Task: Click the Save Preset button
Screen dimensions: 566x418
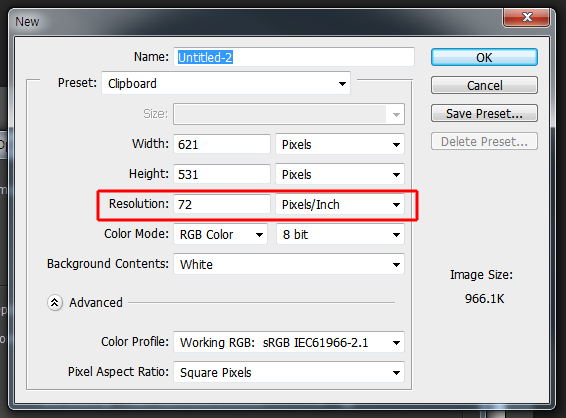Action: click(484, 113)
